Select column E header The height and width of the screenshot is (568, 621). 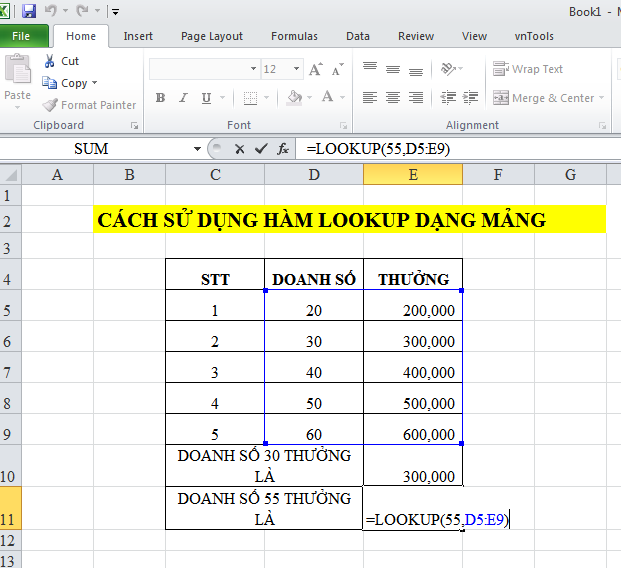click(x=413, y=175)
